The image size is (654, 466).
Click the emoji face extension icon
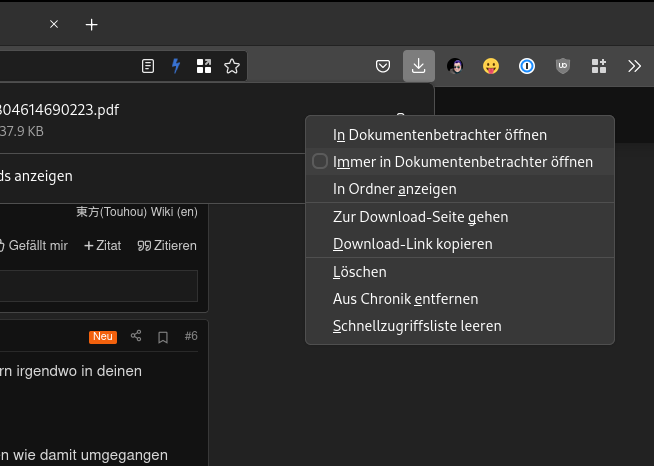pos(491,66)
